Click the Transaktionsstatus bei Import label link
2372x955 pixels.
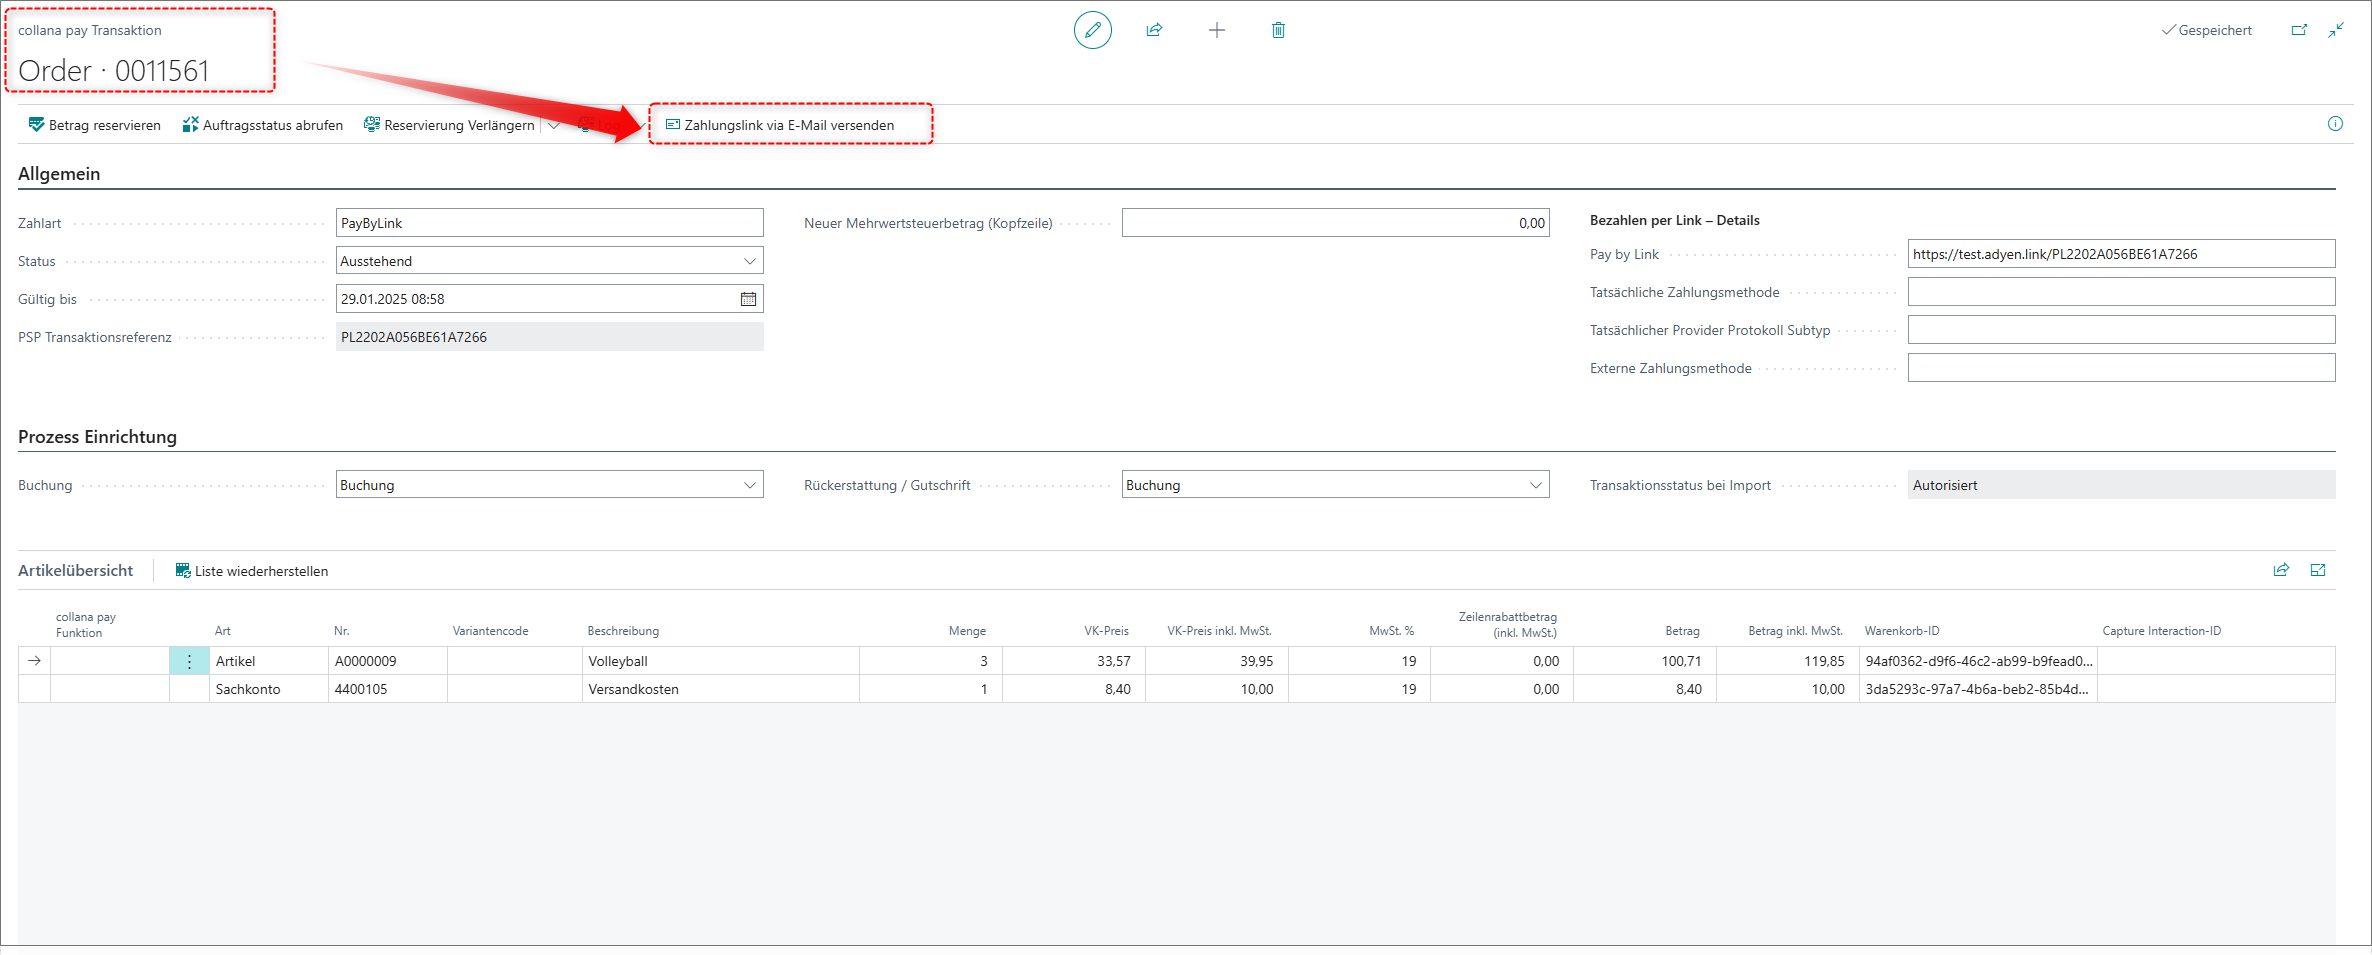1680,485
